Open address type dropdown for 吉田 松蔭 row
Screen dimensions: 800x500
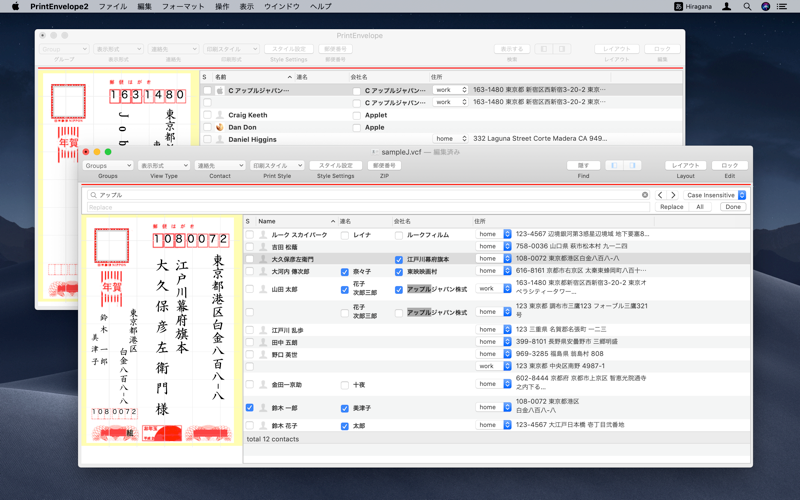coord(493,246)
